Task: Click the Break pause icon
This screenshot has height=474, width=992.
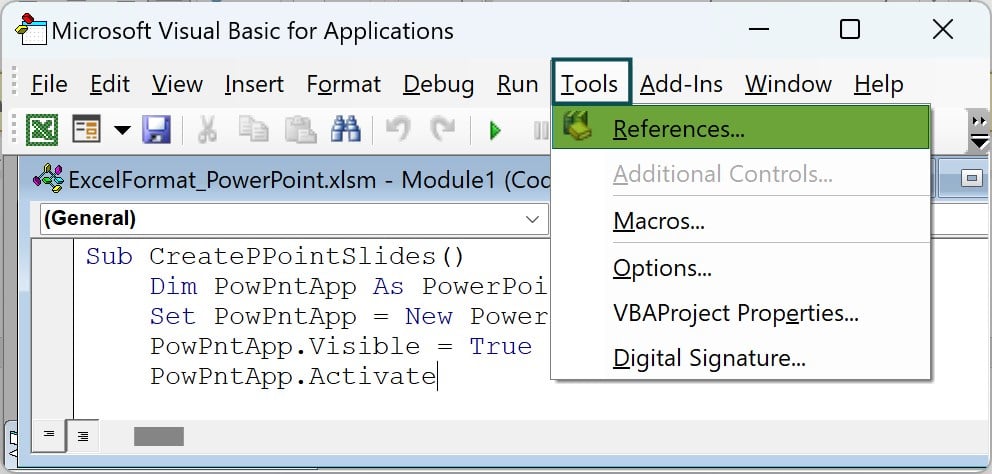Action: [541, 130]
